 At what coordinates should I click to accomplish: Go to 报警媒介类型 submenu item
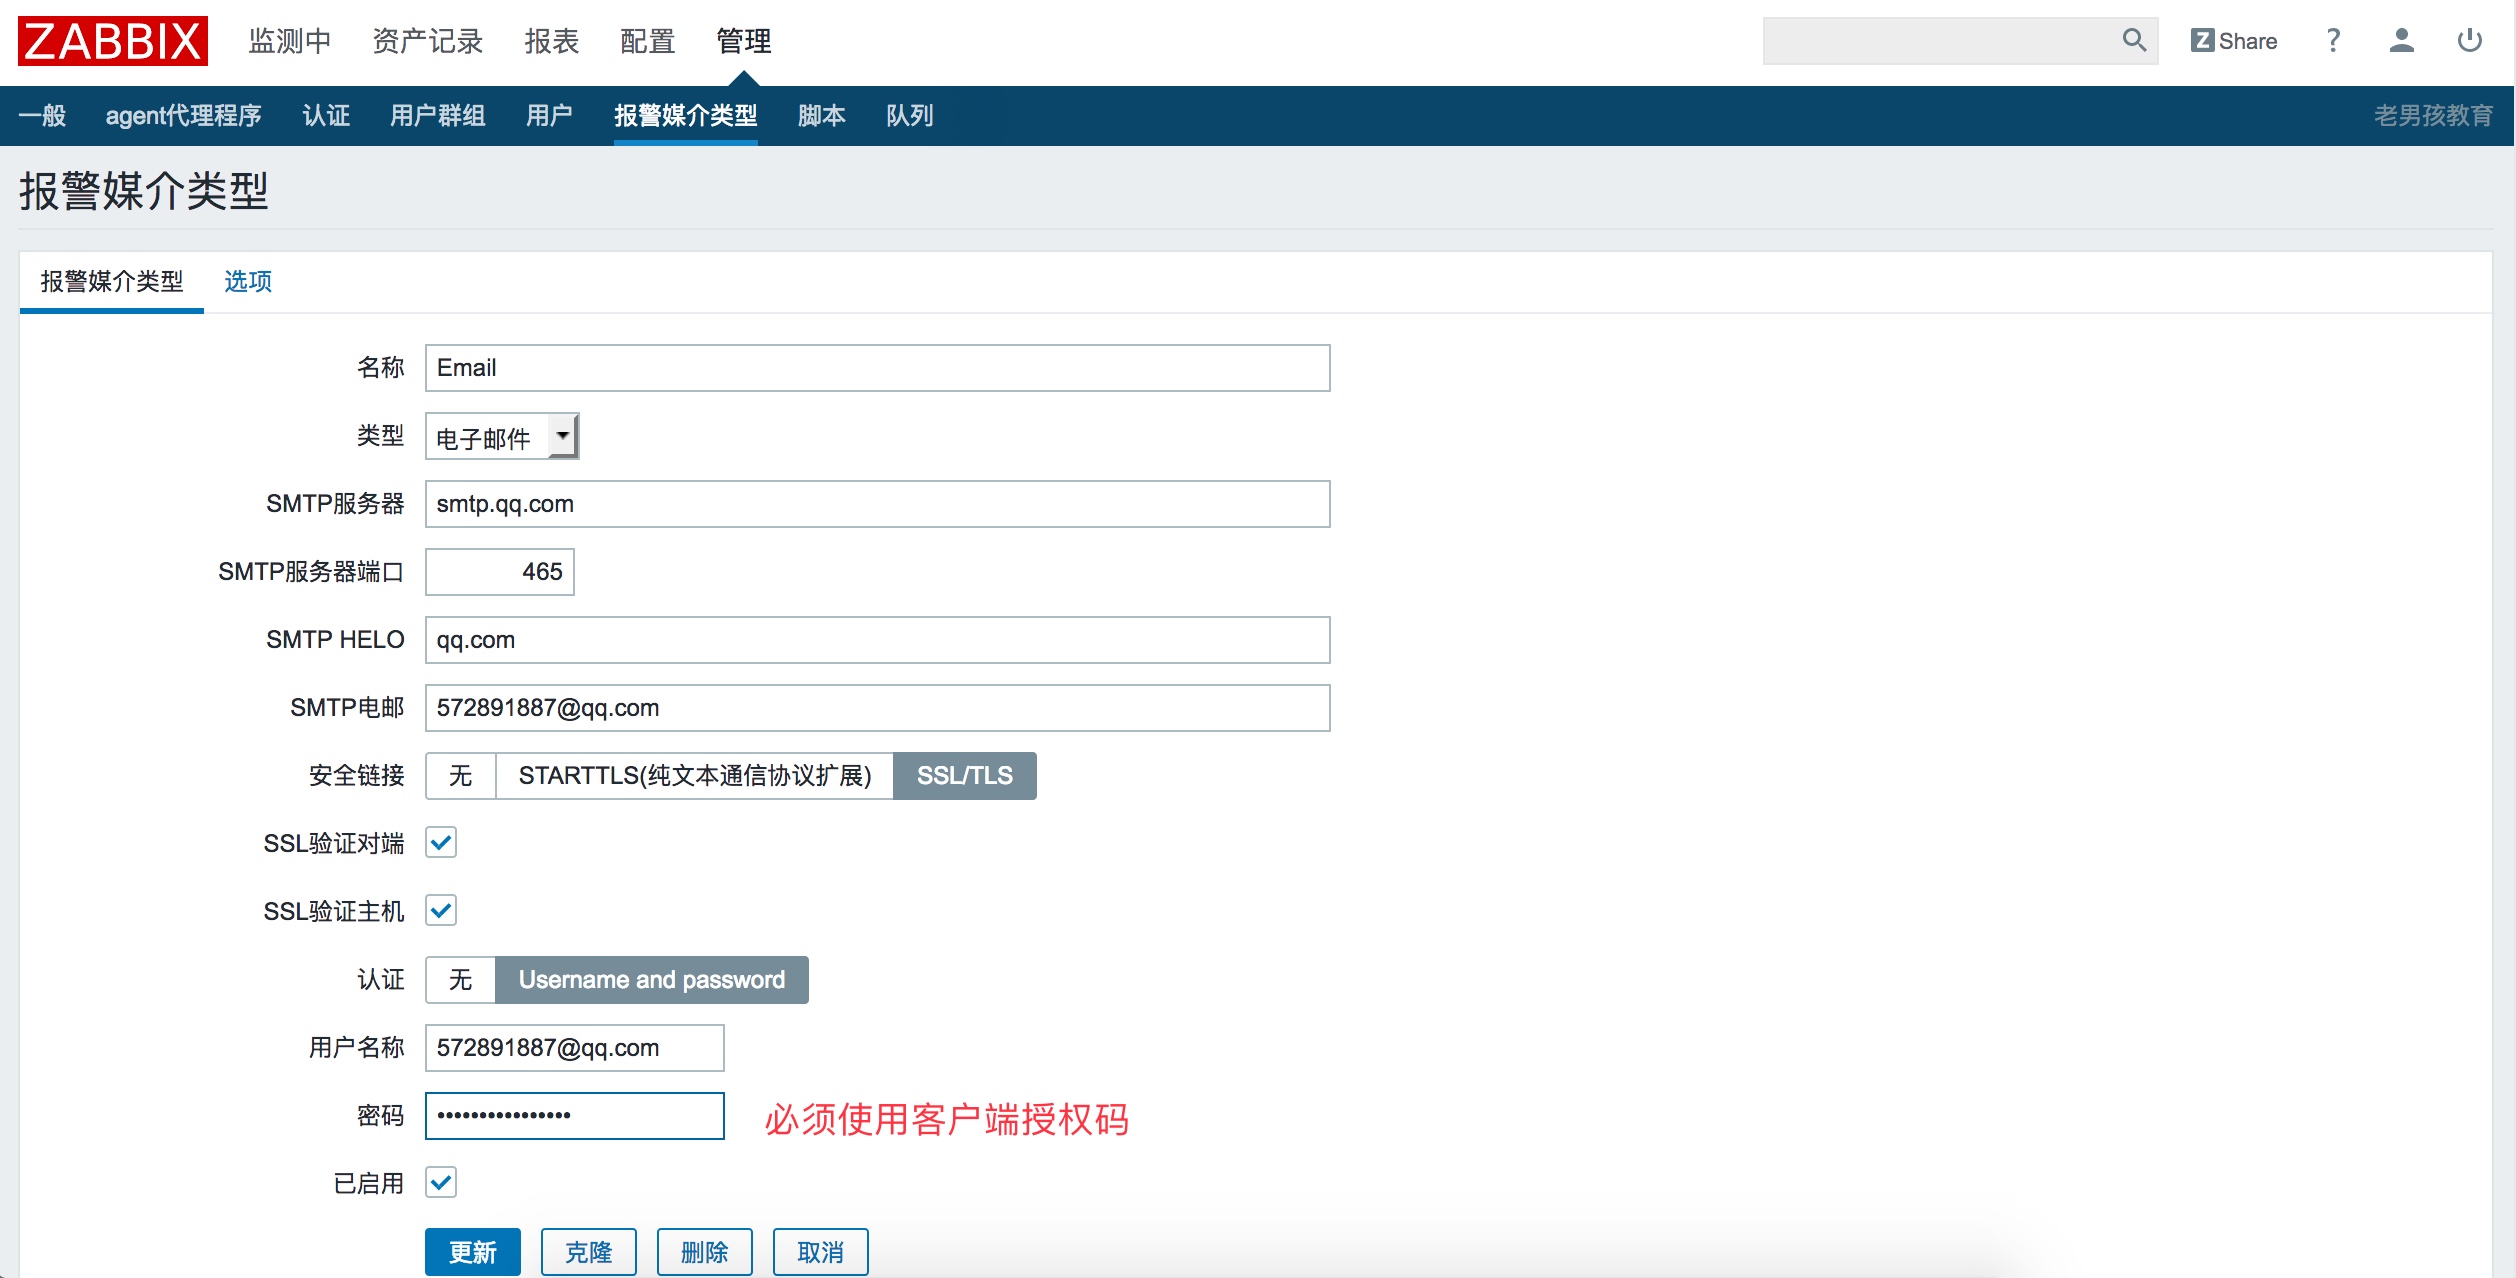pos(686,116)
